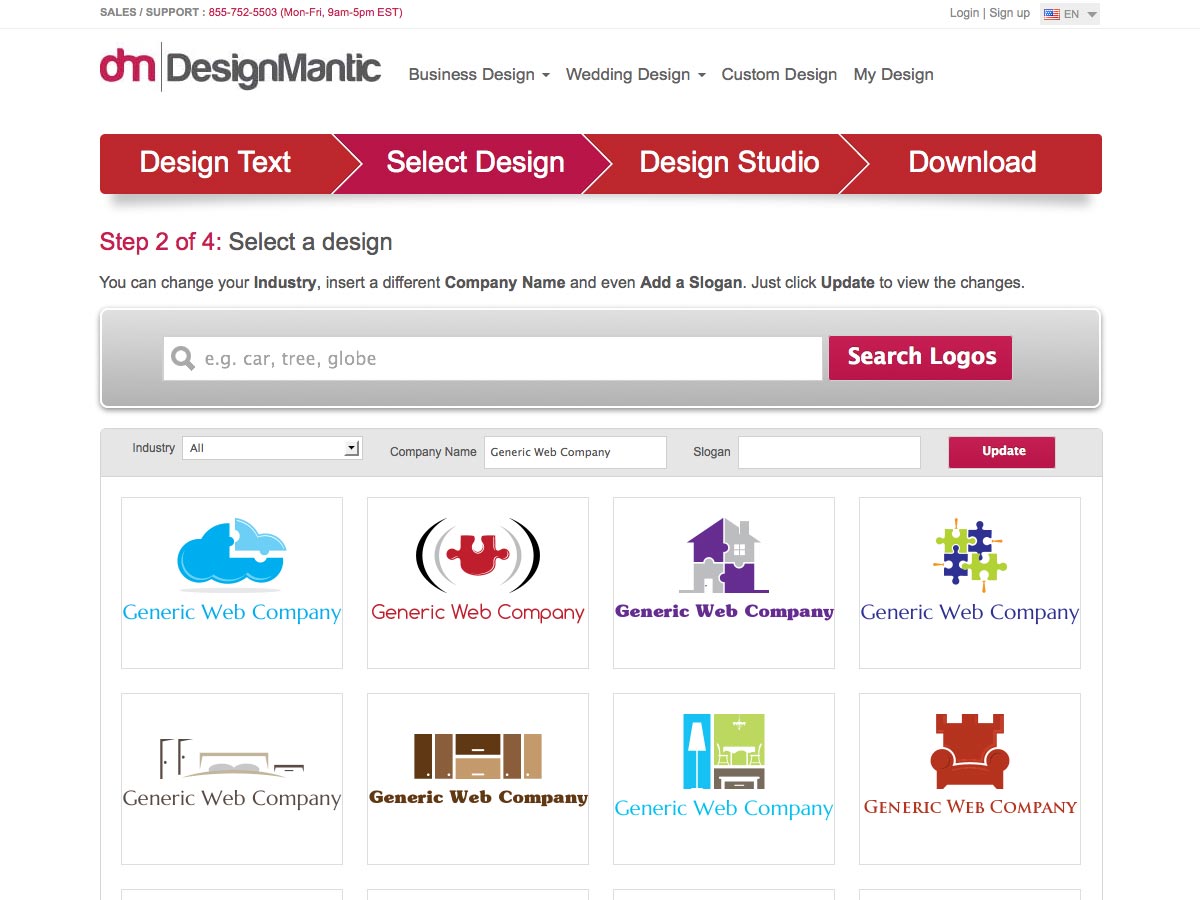Click the magnifying glass icon in the search bar
The image size is (1200, 900).
pos(182,357)
